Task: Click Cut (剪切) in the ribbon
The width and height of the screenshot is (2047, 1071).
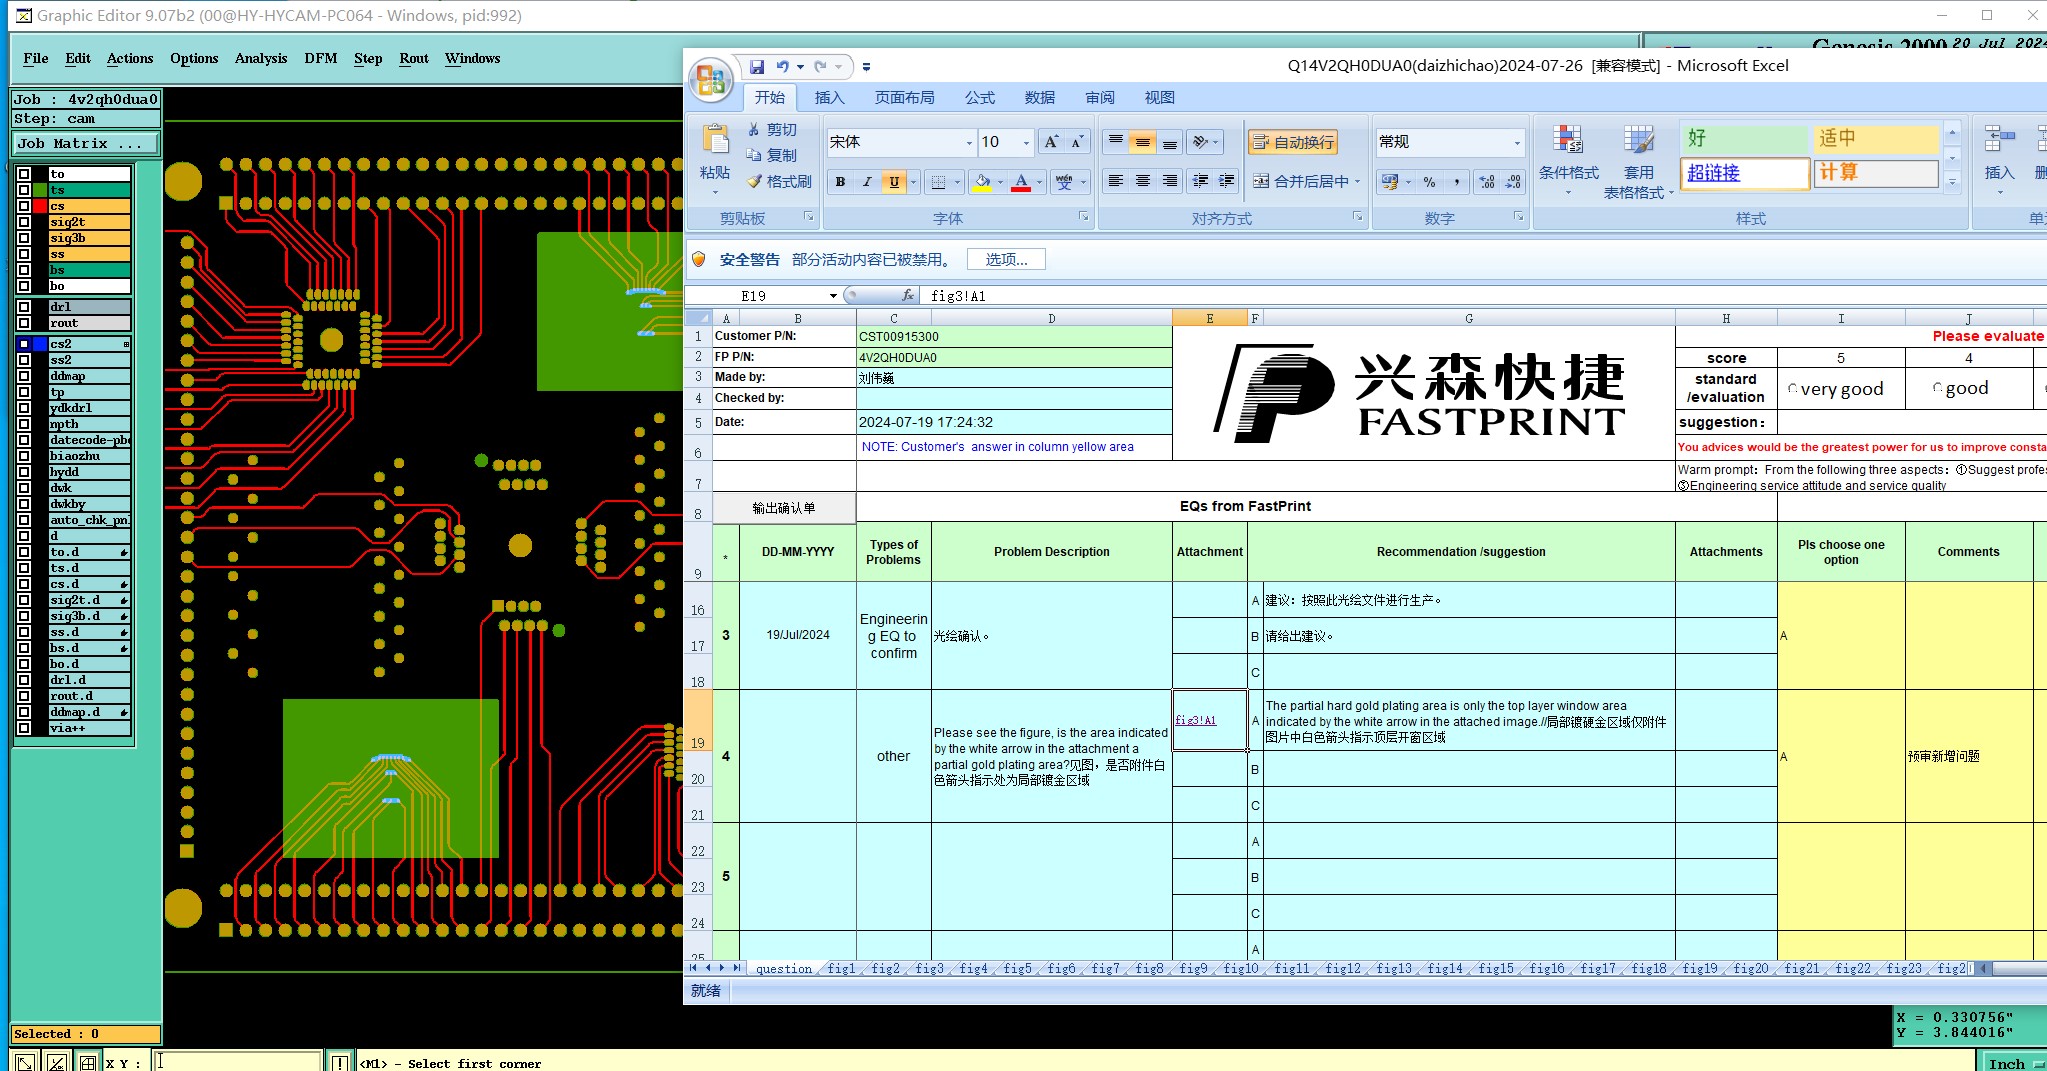Action: 772,130
